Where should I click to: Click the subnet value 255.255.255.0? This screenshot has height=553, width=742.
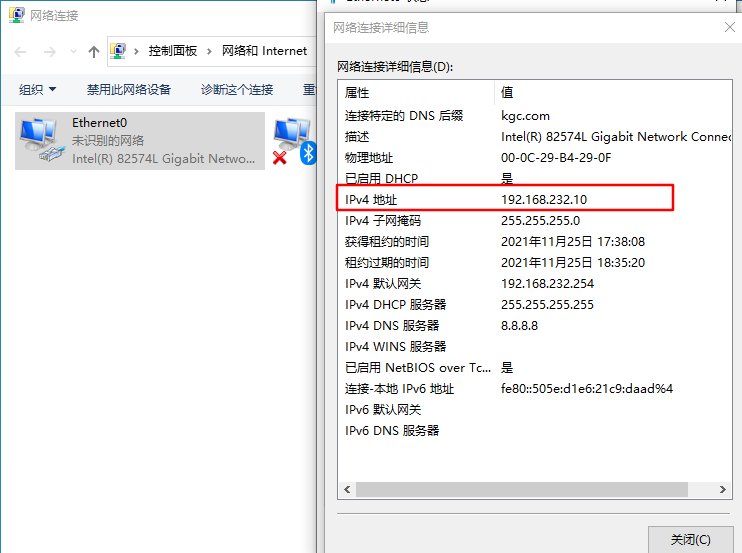click(540, 221)
